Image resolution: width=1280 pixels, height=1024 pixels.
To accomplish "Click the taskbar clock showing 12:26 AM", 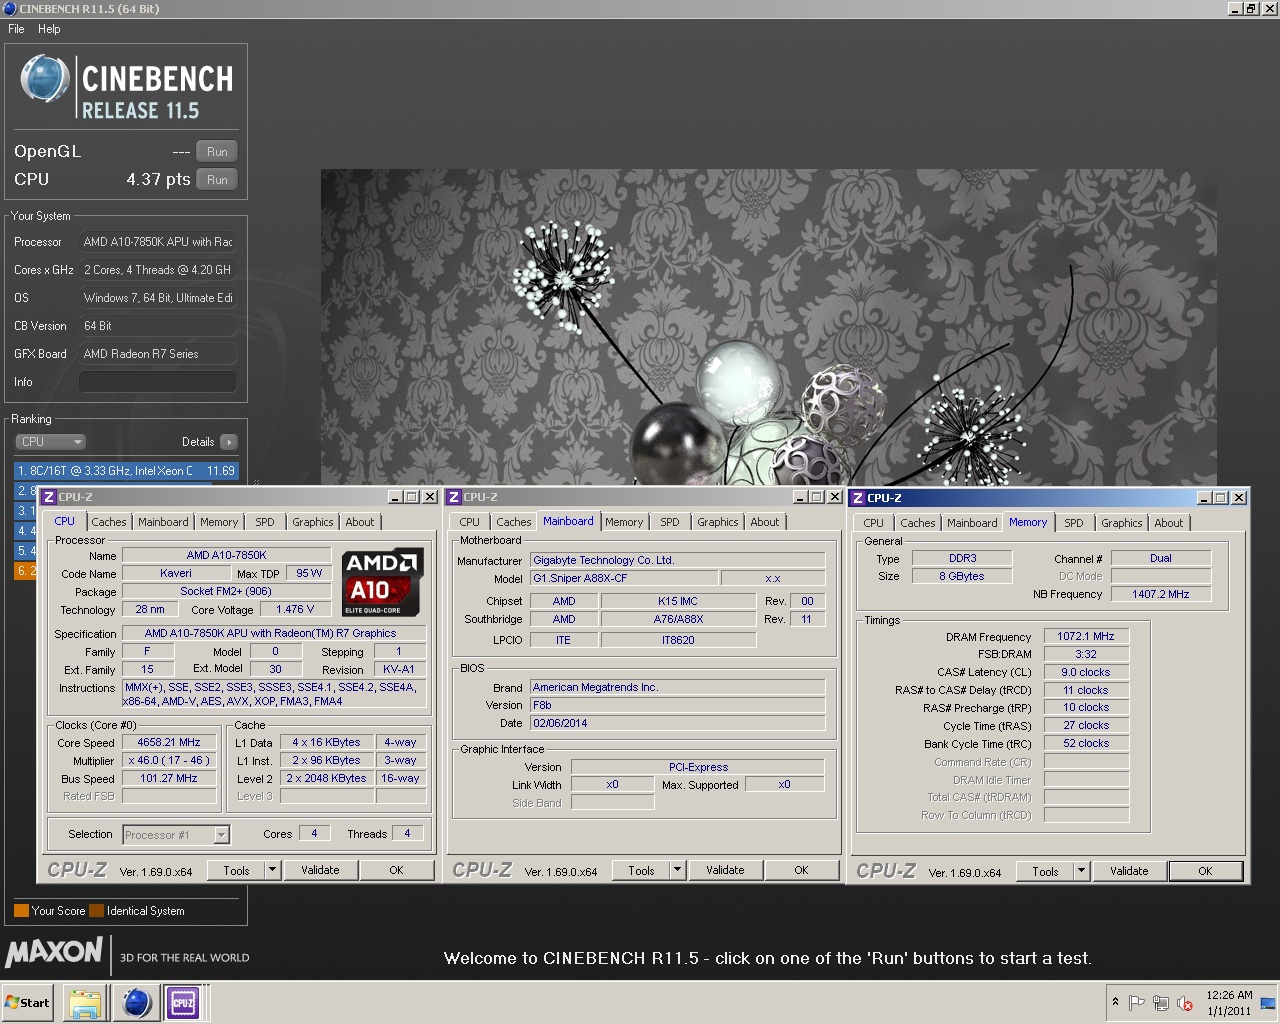I will [1229, 1003].
